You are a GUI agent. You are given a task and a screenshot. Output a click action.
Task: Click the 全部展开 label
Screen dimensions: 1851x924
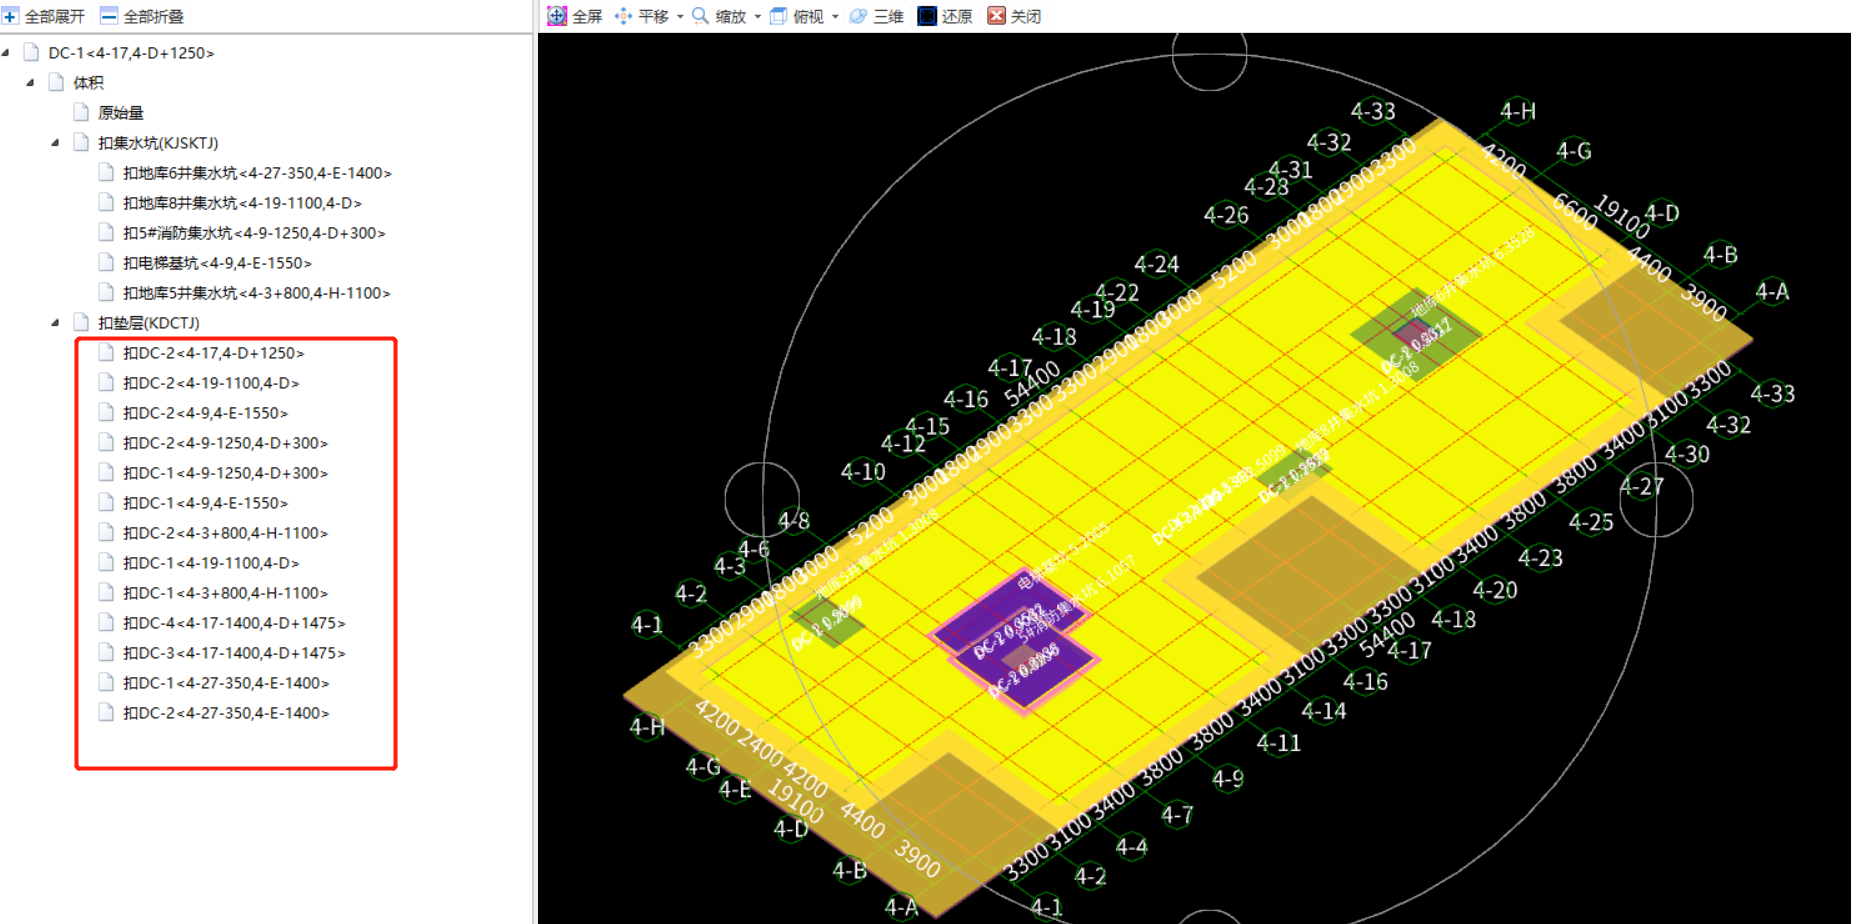[x=55, y=17]
